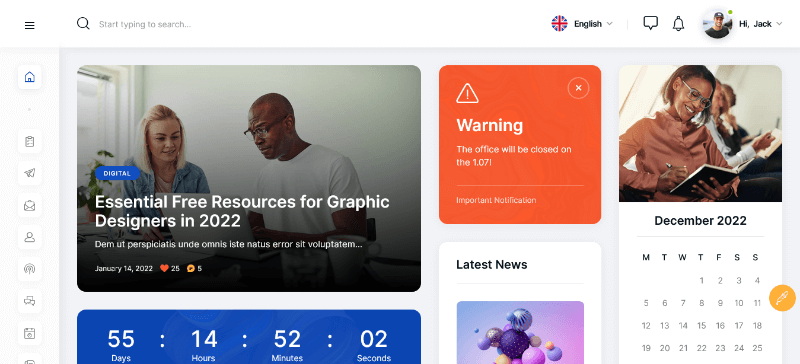The width and height of the screenshot is (800, 364).
Task: Go to Home in the sidebar
Action: (30, 77)
